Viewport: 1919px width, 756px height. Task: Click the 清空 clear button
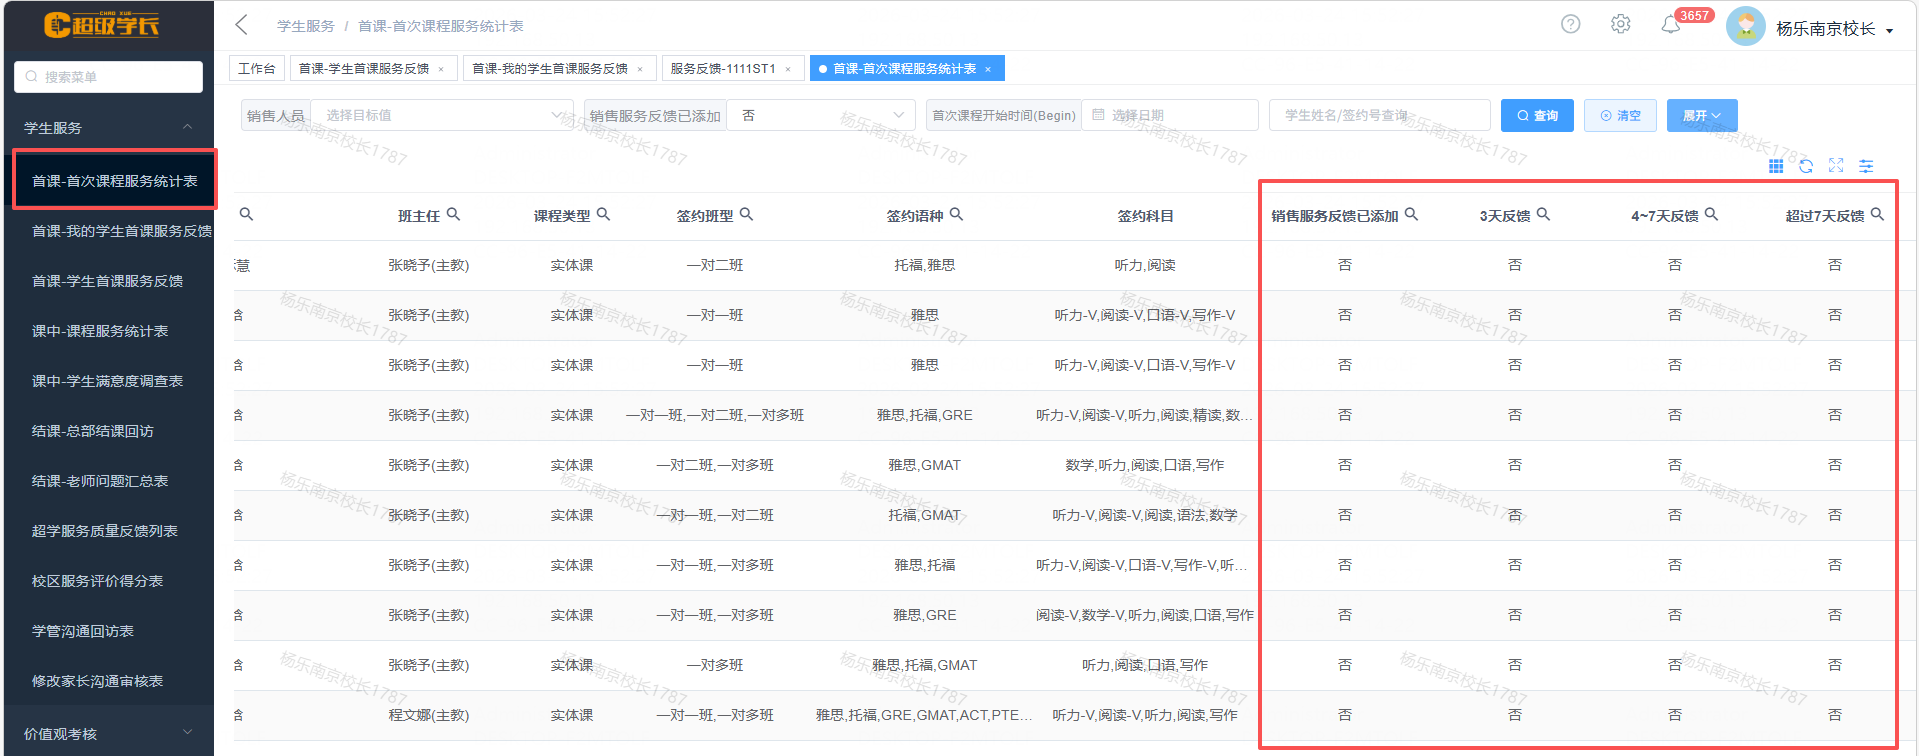pos(1620,116)
